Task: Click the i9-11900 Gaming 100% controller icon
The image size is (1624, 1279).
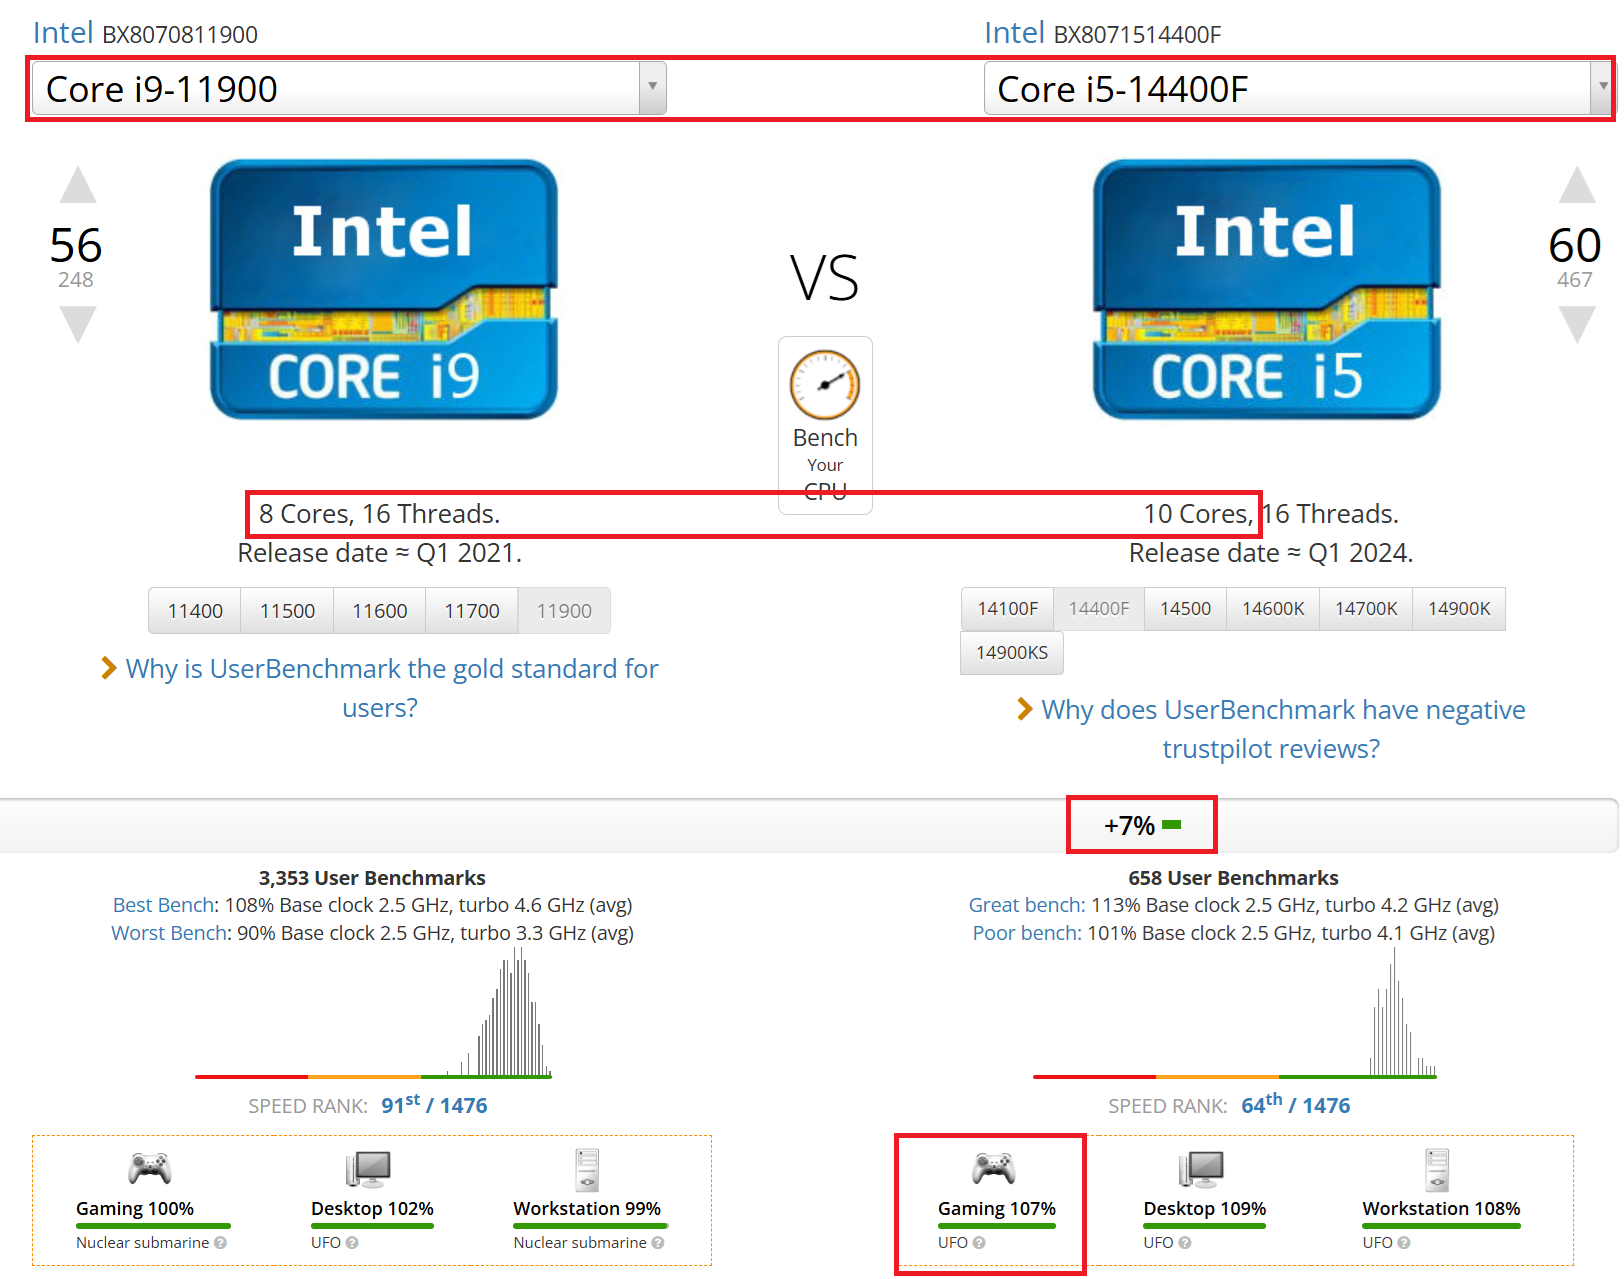Action: click(150, 1168)
